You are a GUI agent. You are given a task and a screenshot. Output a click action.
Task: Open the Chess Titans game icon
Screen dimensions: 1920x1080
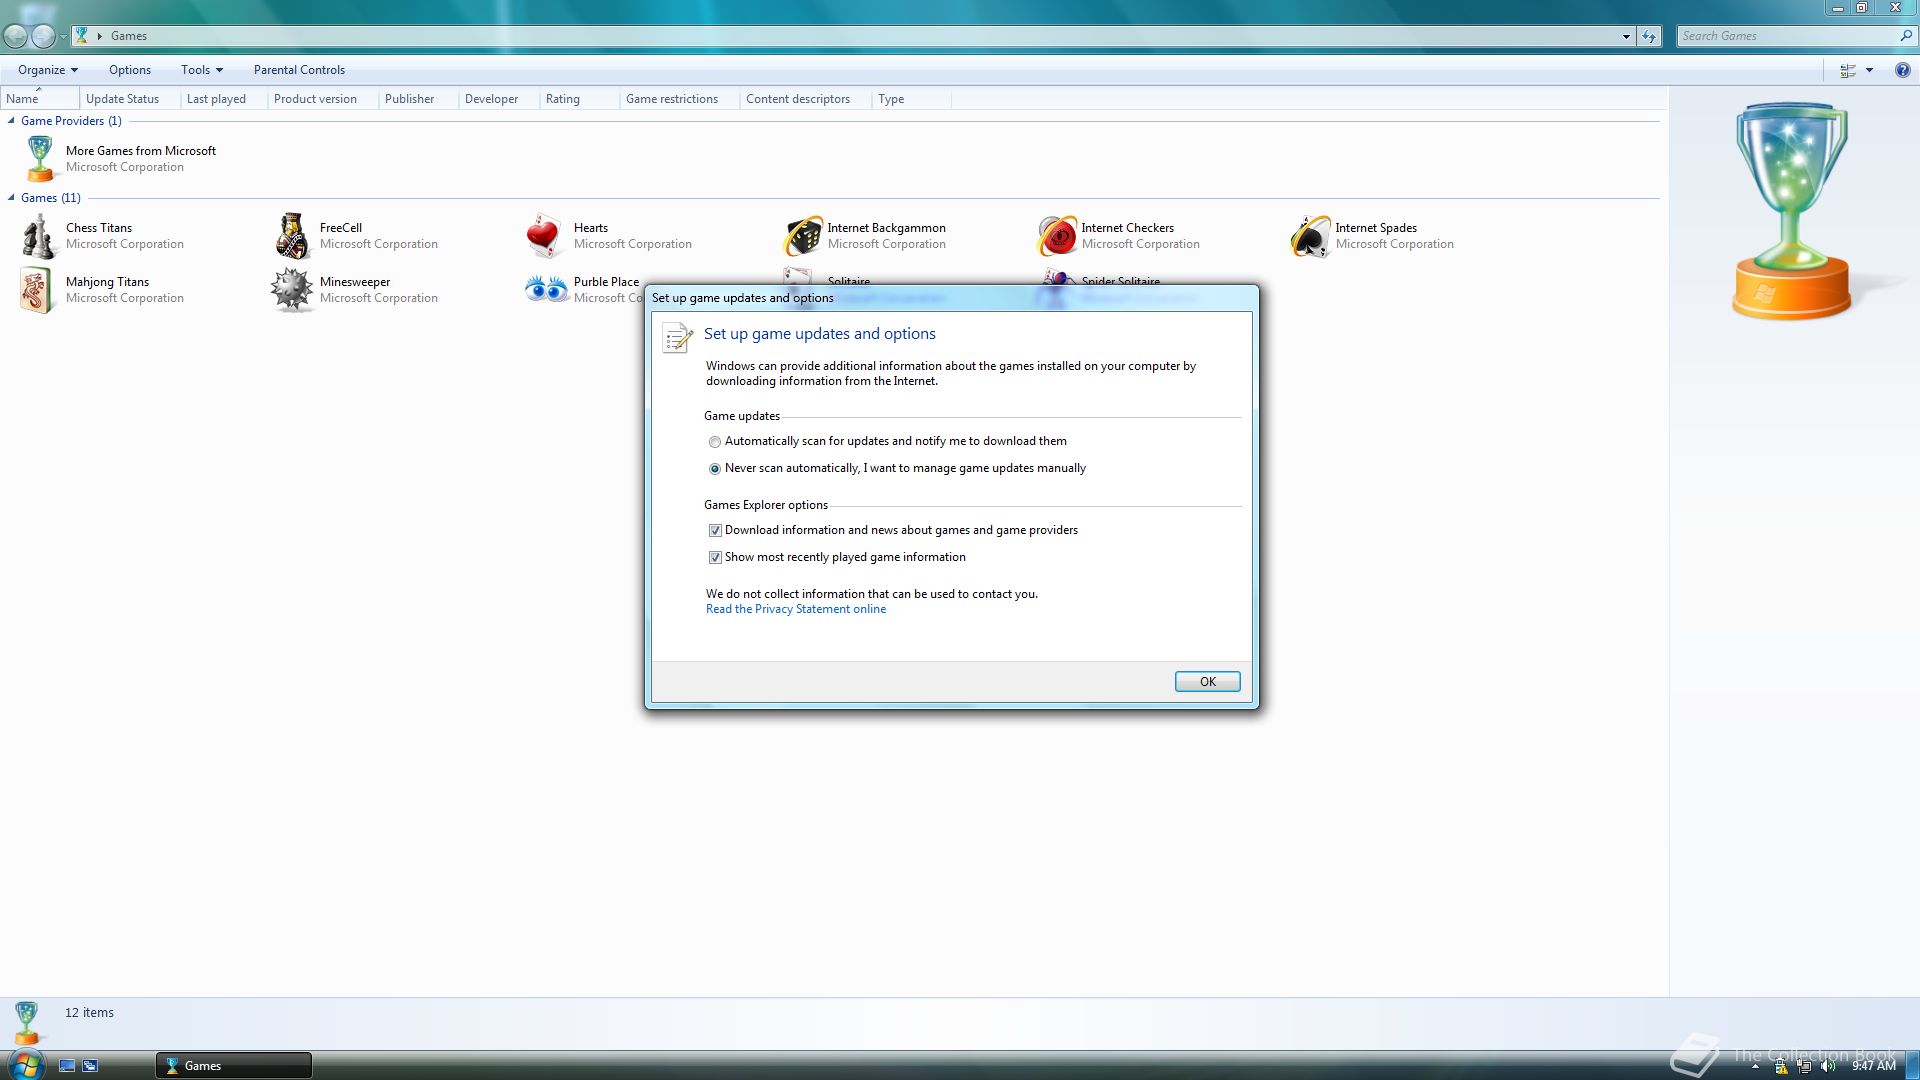38,236
